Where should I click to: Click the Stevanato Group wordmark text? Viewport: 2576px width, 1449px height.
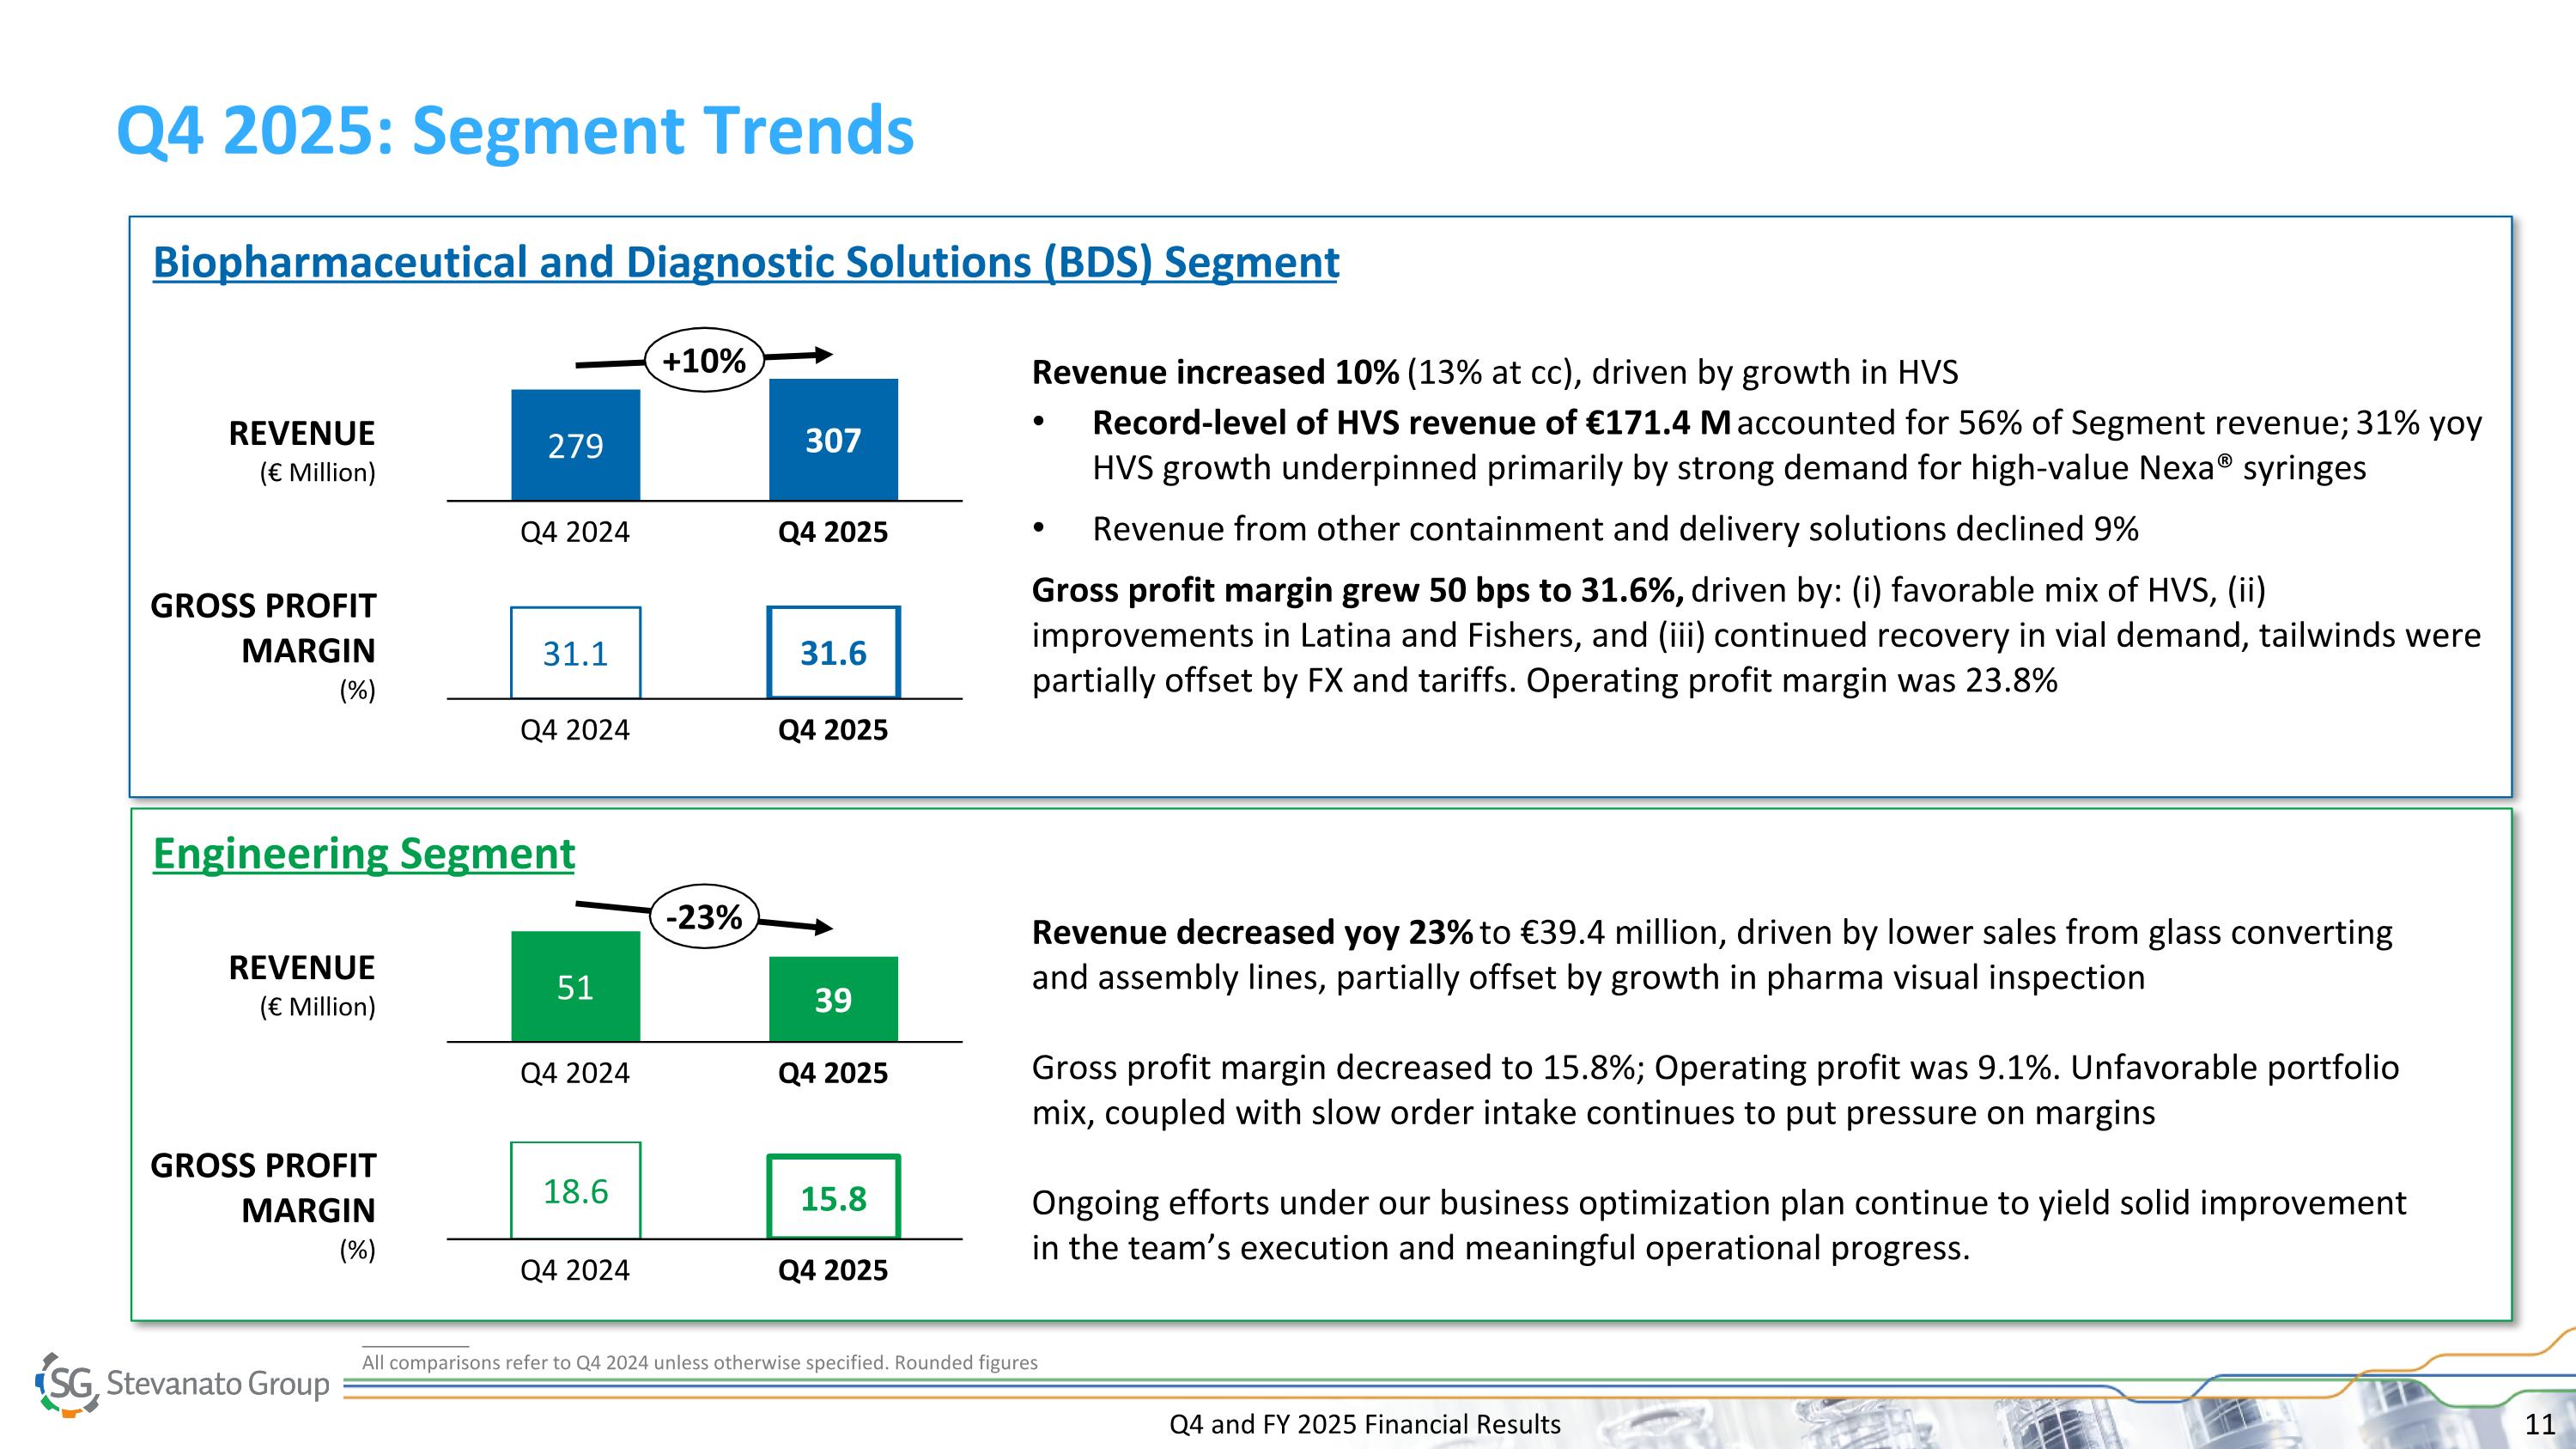[x=218, y=1384]
